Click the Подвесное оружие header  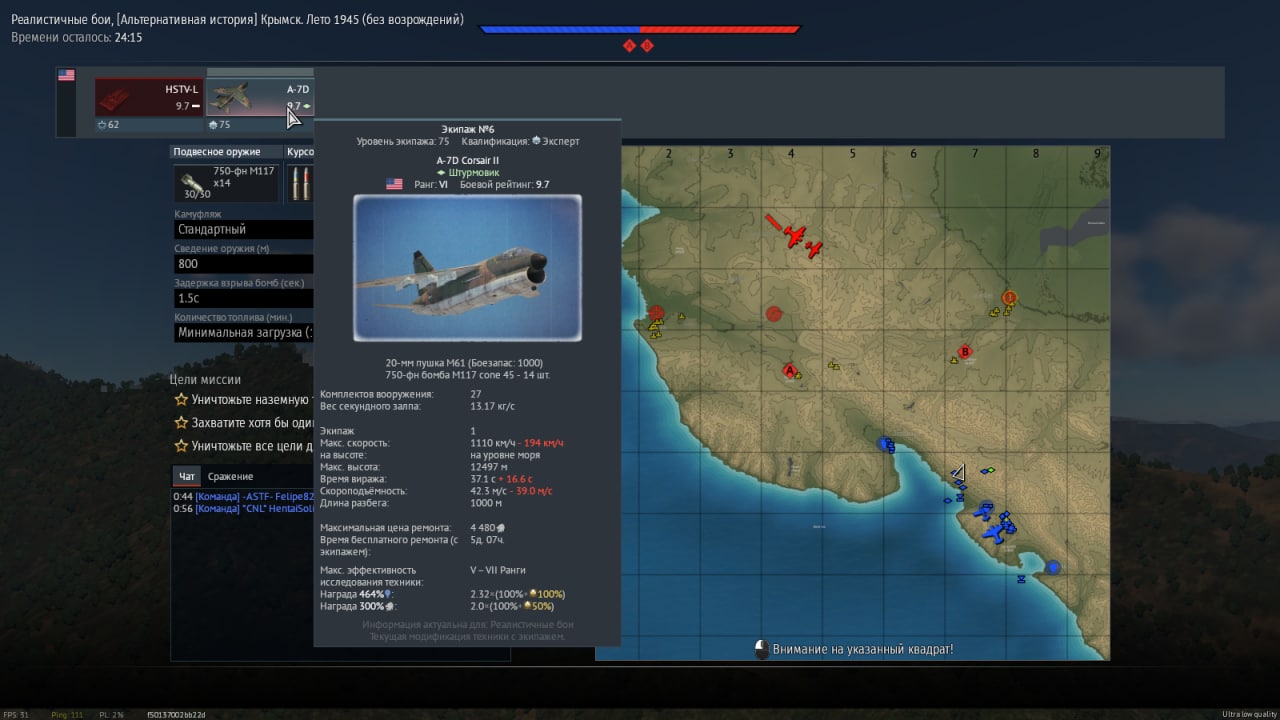point(217,152)
